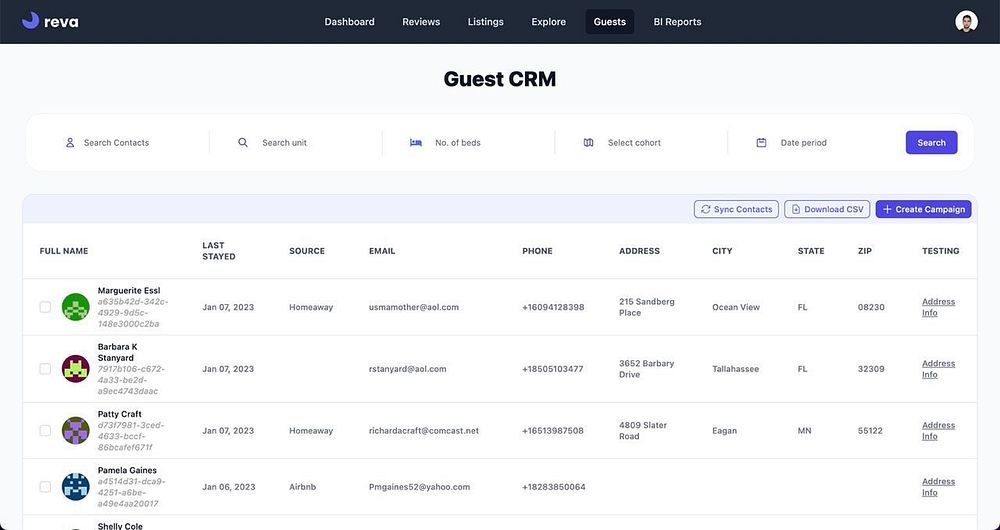
Task: Click the purple Search button
Action: (931, 143)
